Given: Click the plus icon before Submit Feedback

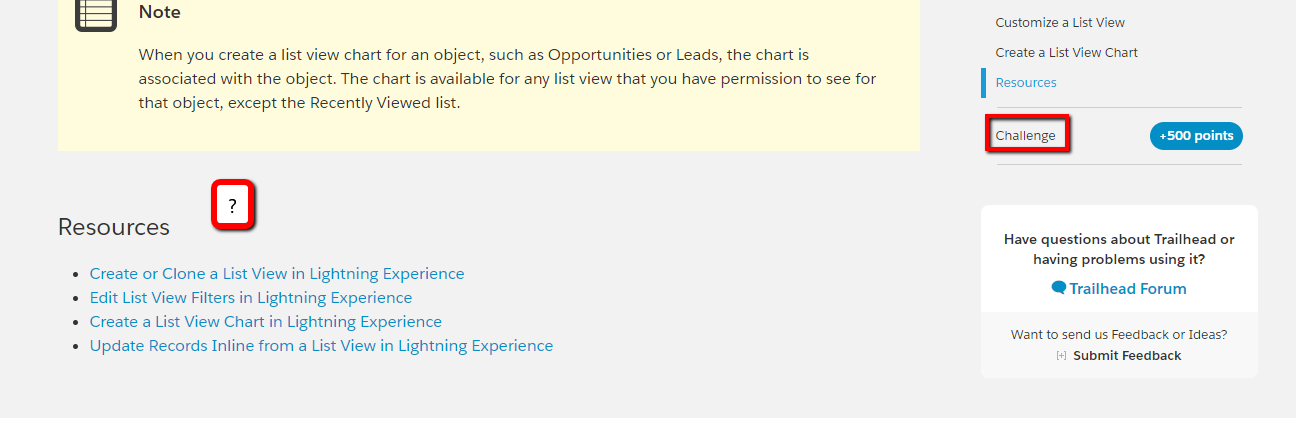Looking at the screenshot, I should [x=1061, y=356].
